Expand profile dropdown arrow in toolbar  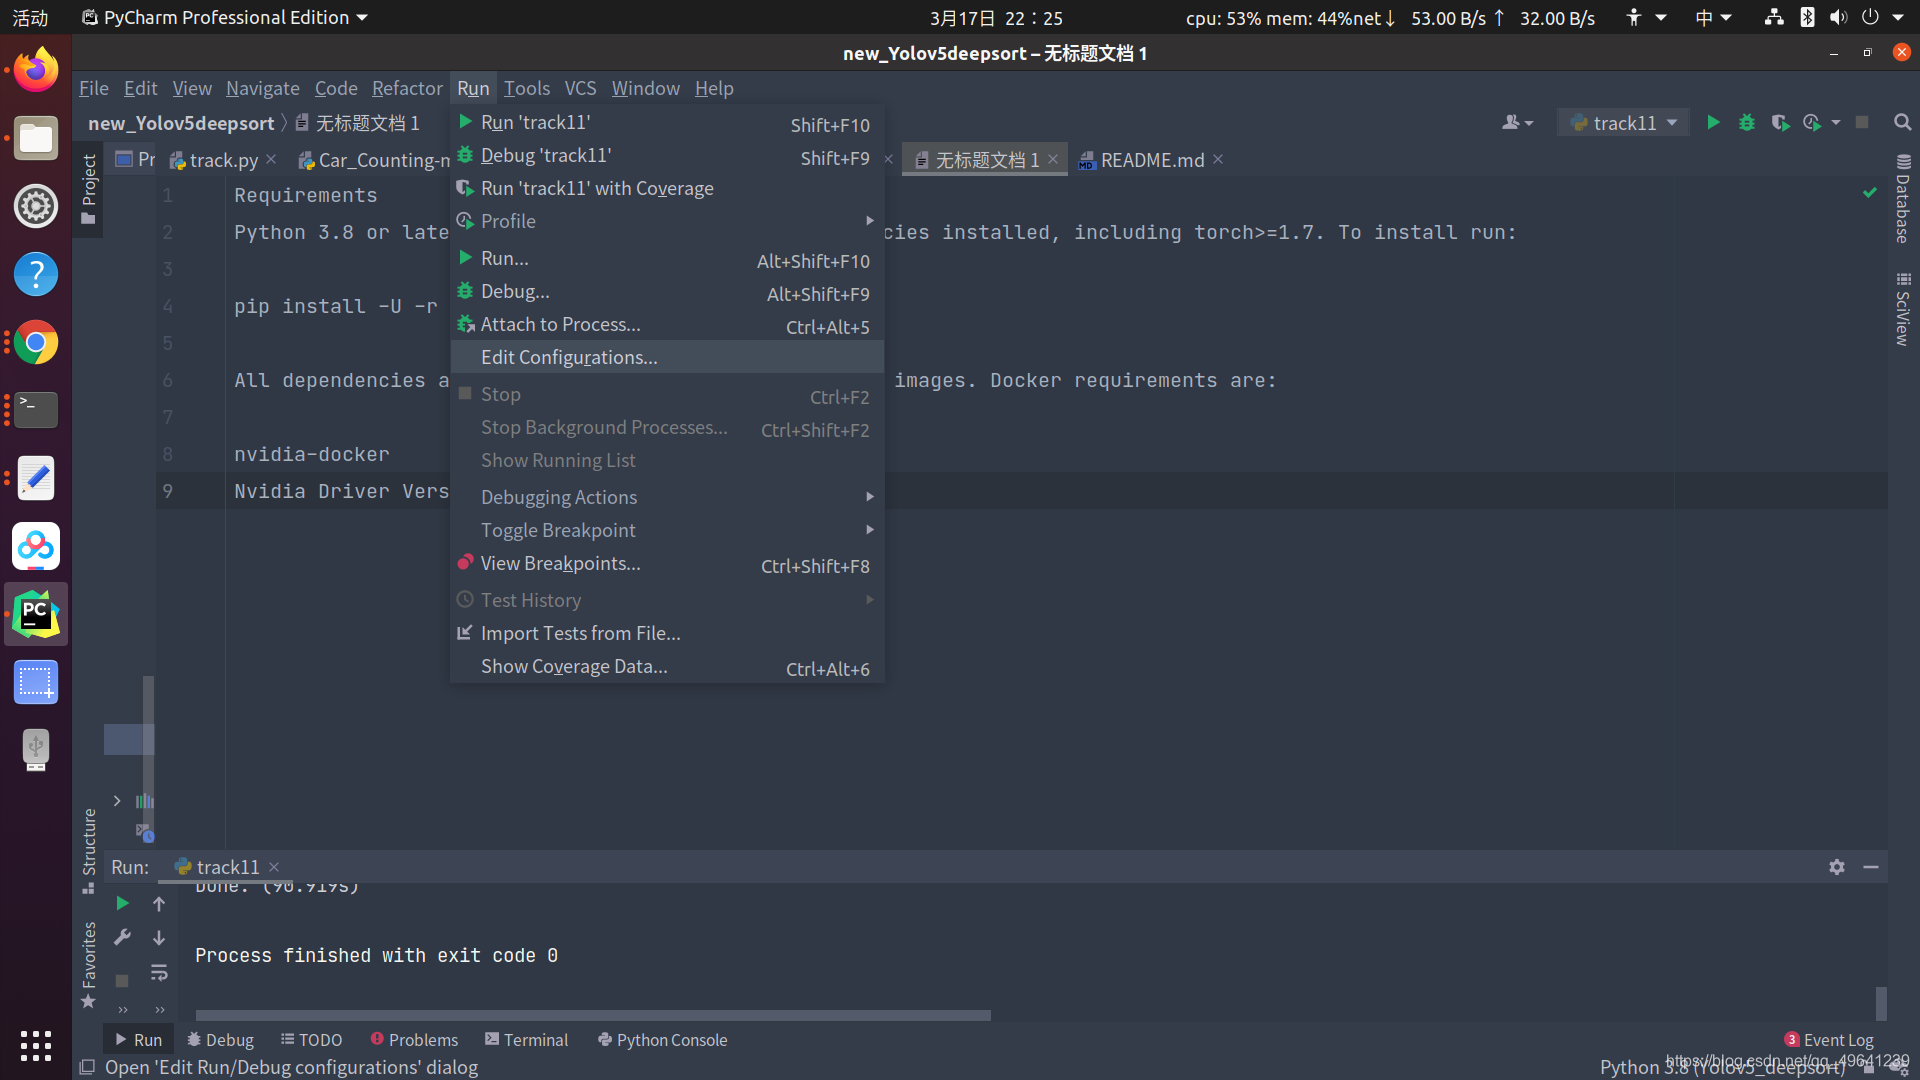1835,122
